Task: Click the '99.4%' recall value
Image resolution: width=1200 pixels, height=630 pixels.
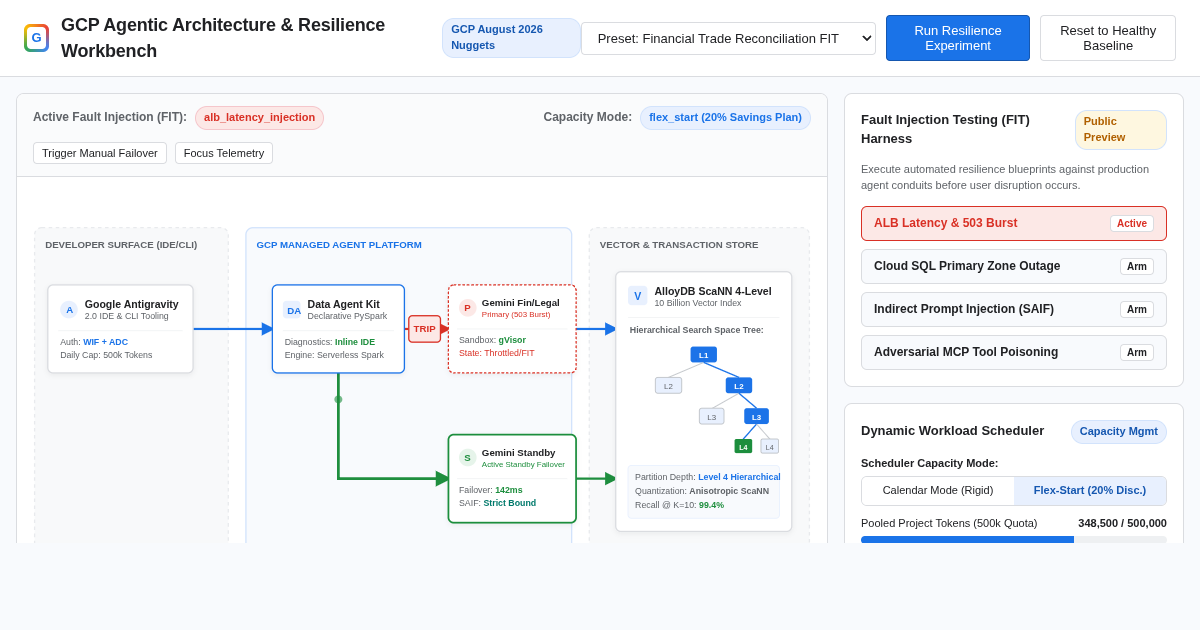Action: (711, 505)
